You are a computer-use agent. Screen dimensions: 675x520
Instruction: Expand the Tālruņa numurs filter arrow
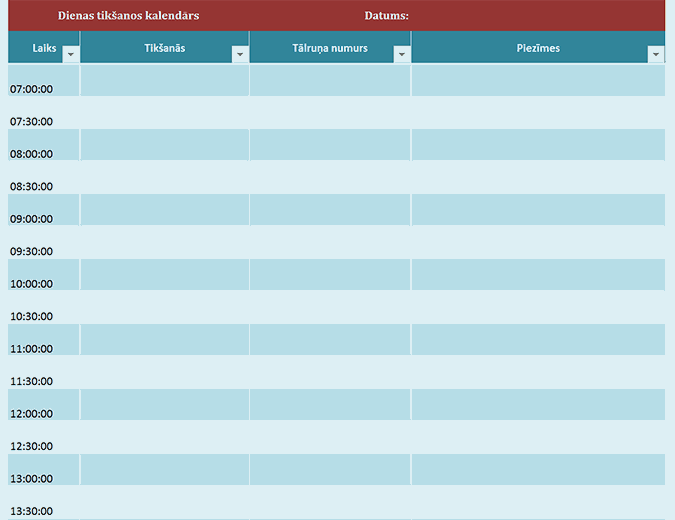tap(402, 55)
